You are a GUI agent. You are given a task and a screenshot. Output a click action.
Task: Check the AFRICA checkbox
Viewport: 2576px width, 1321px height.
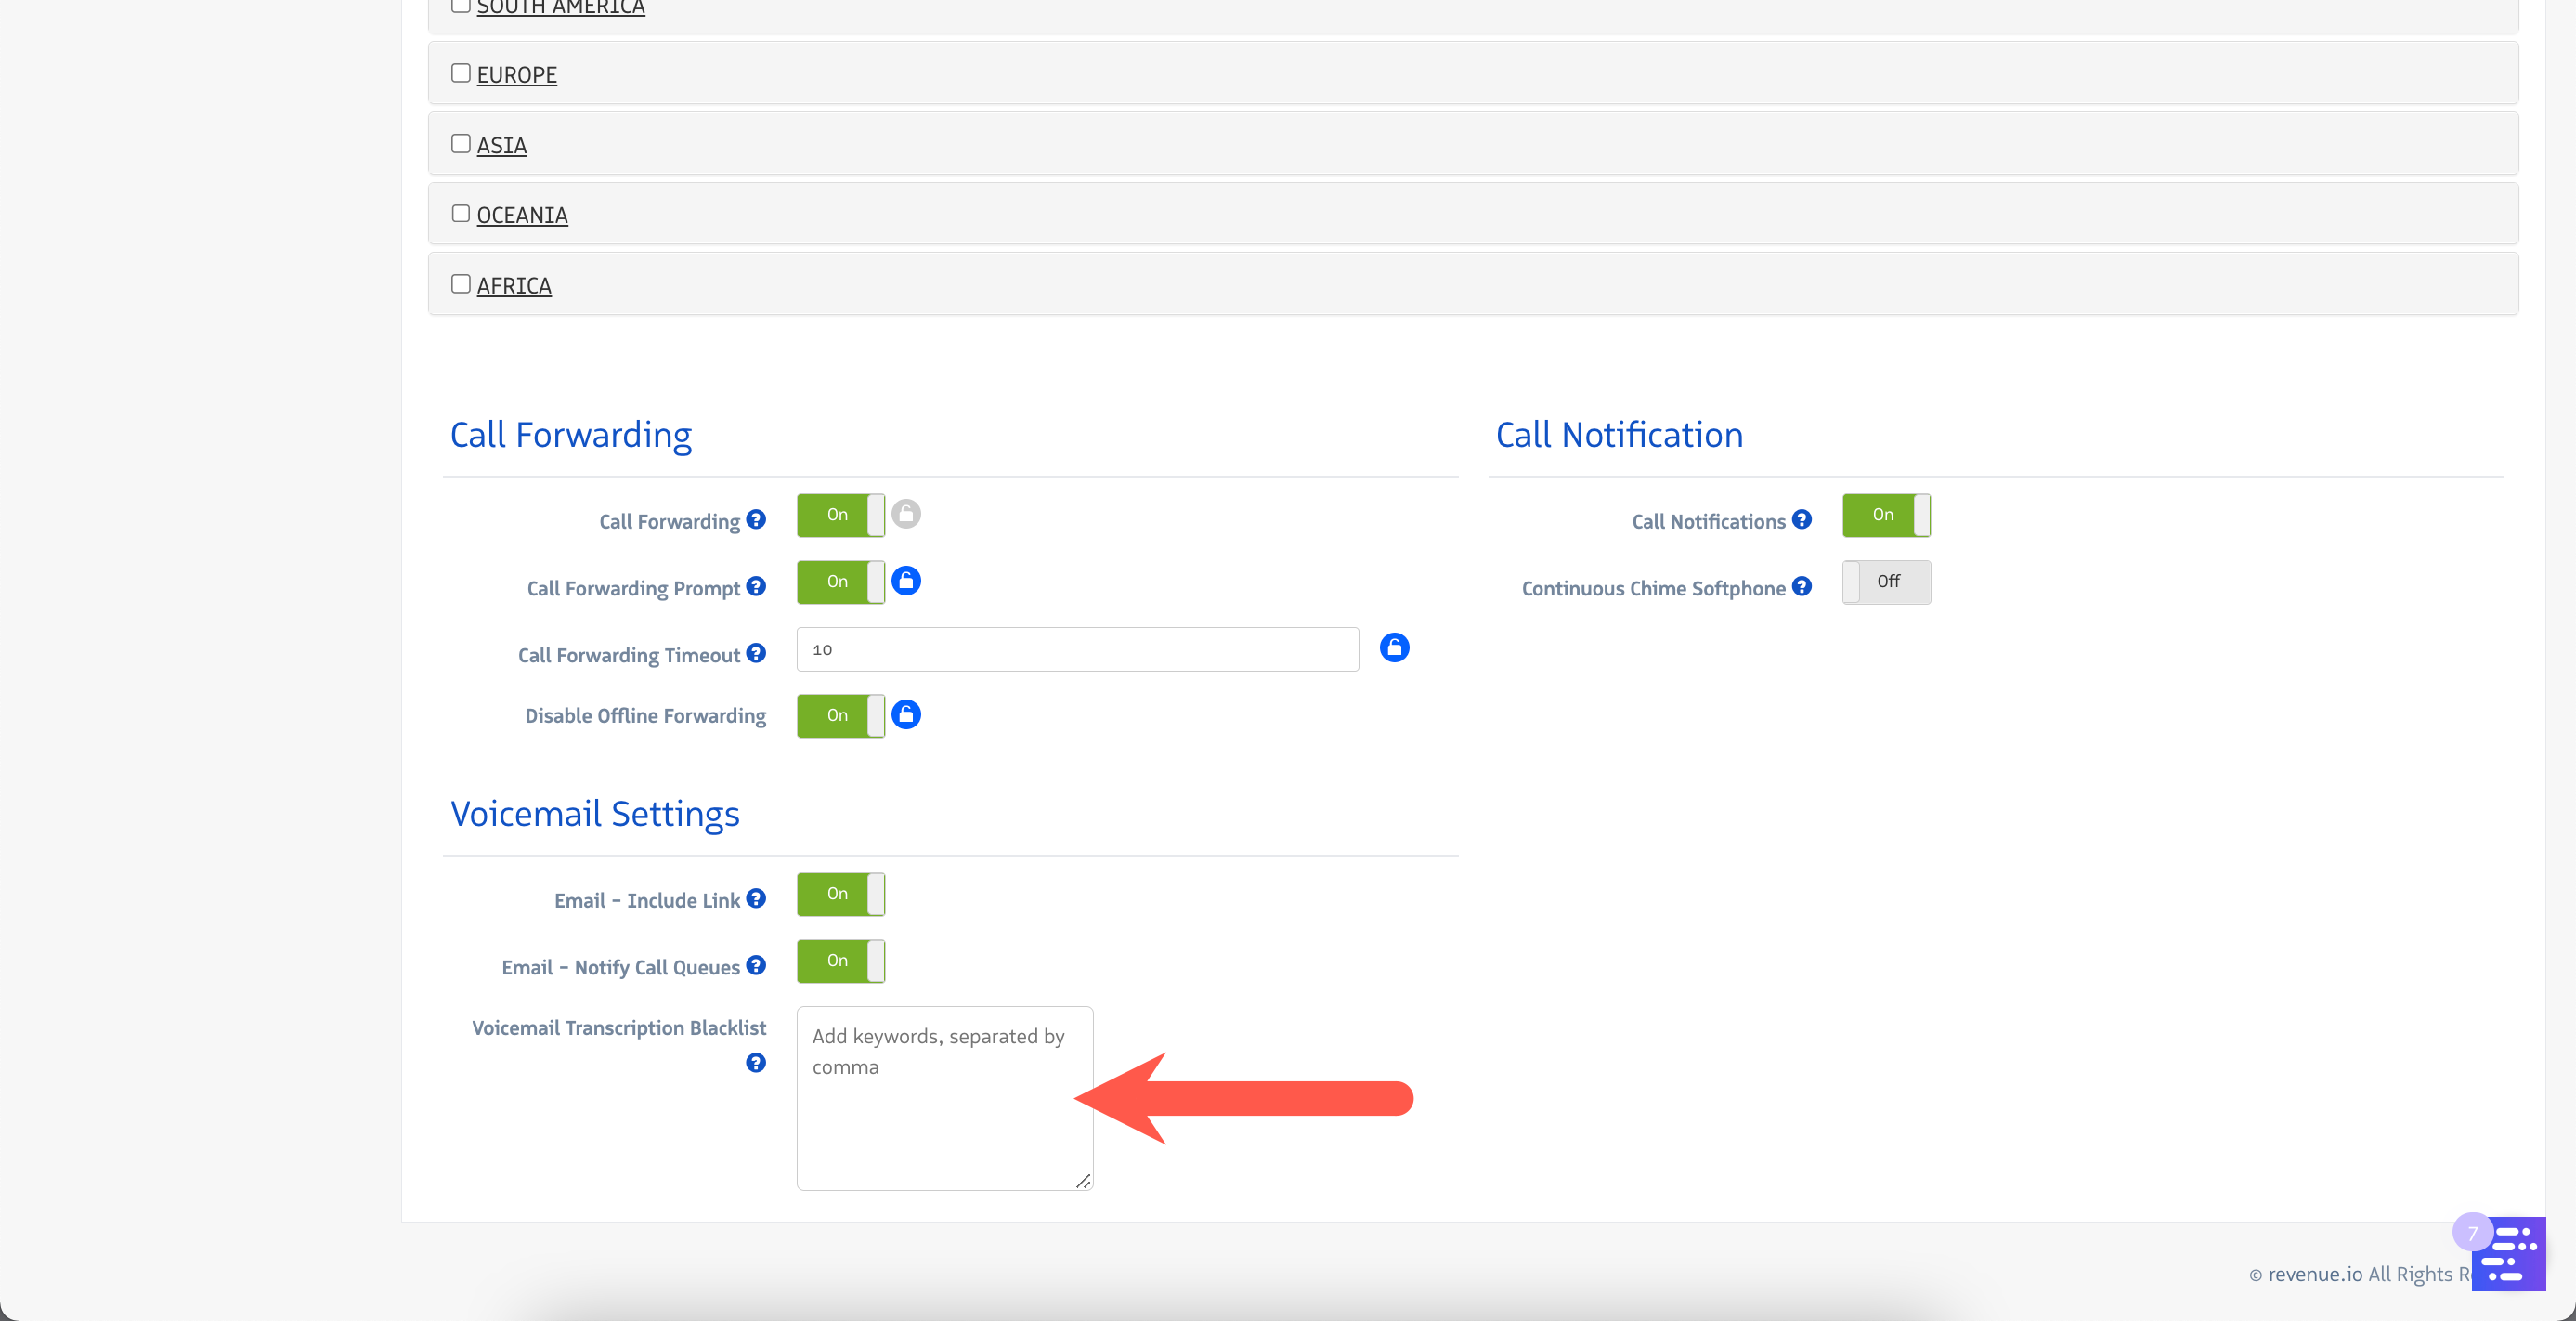[461, 284]
